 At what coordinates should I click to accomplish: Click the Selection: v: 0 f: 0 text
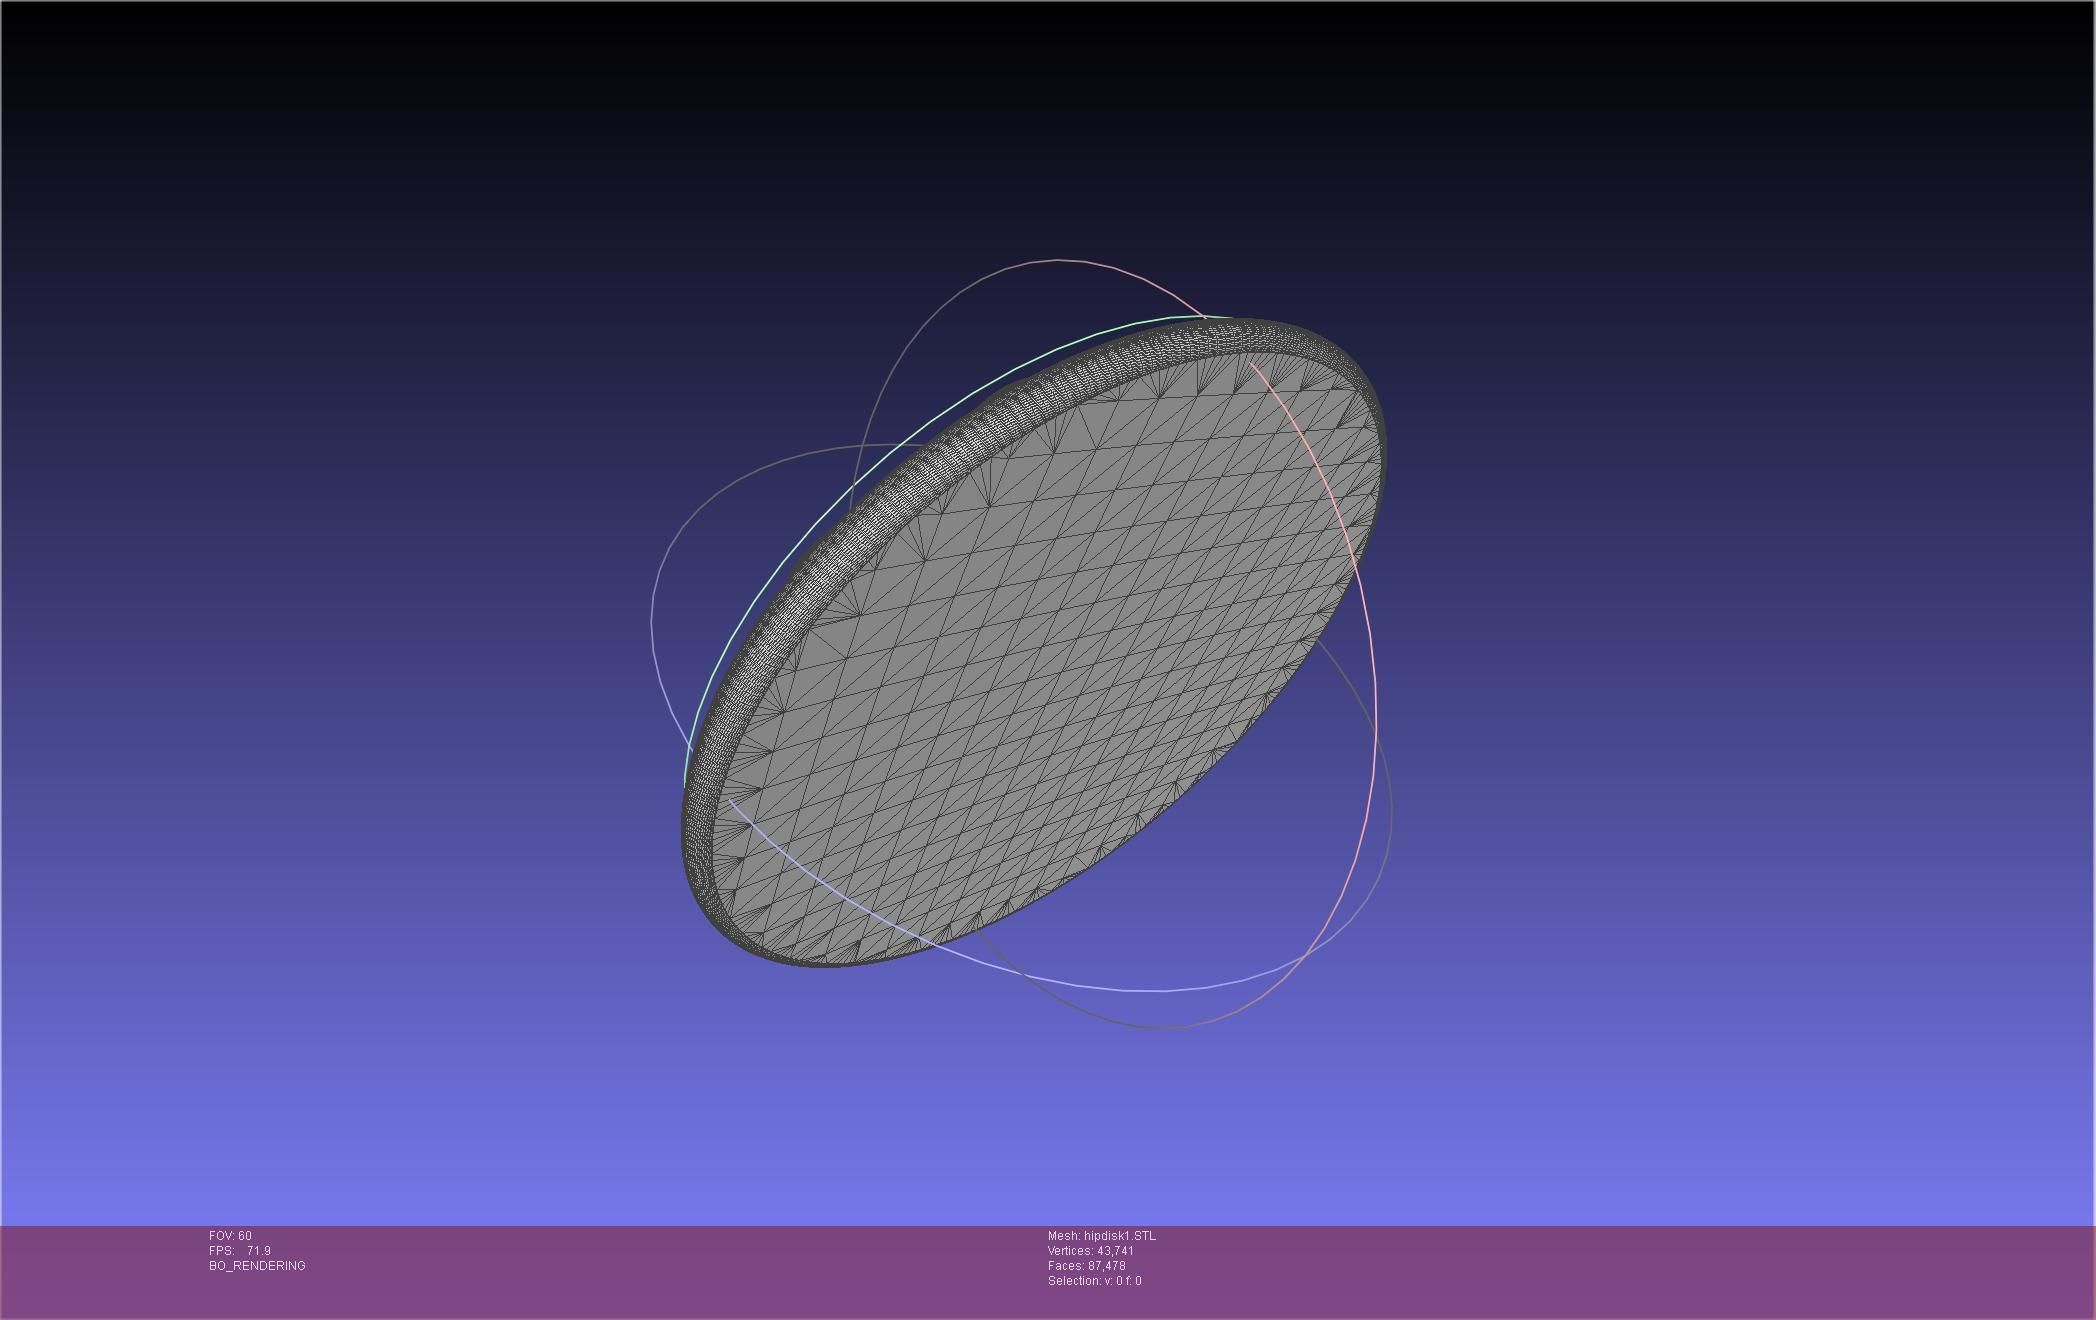coord(1094,1281)
